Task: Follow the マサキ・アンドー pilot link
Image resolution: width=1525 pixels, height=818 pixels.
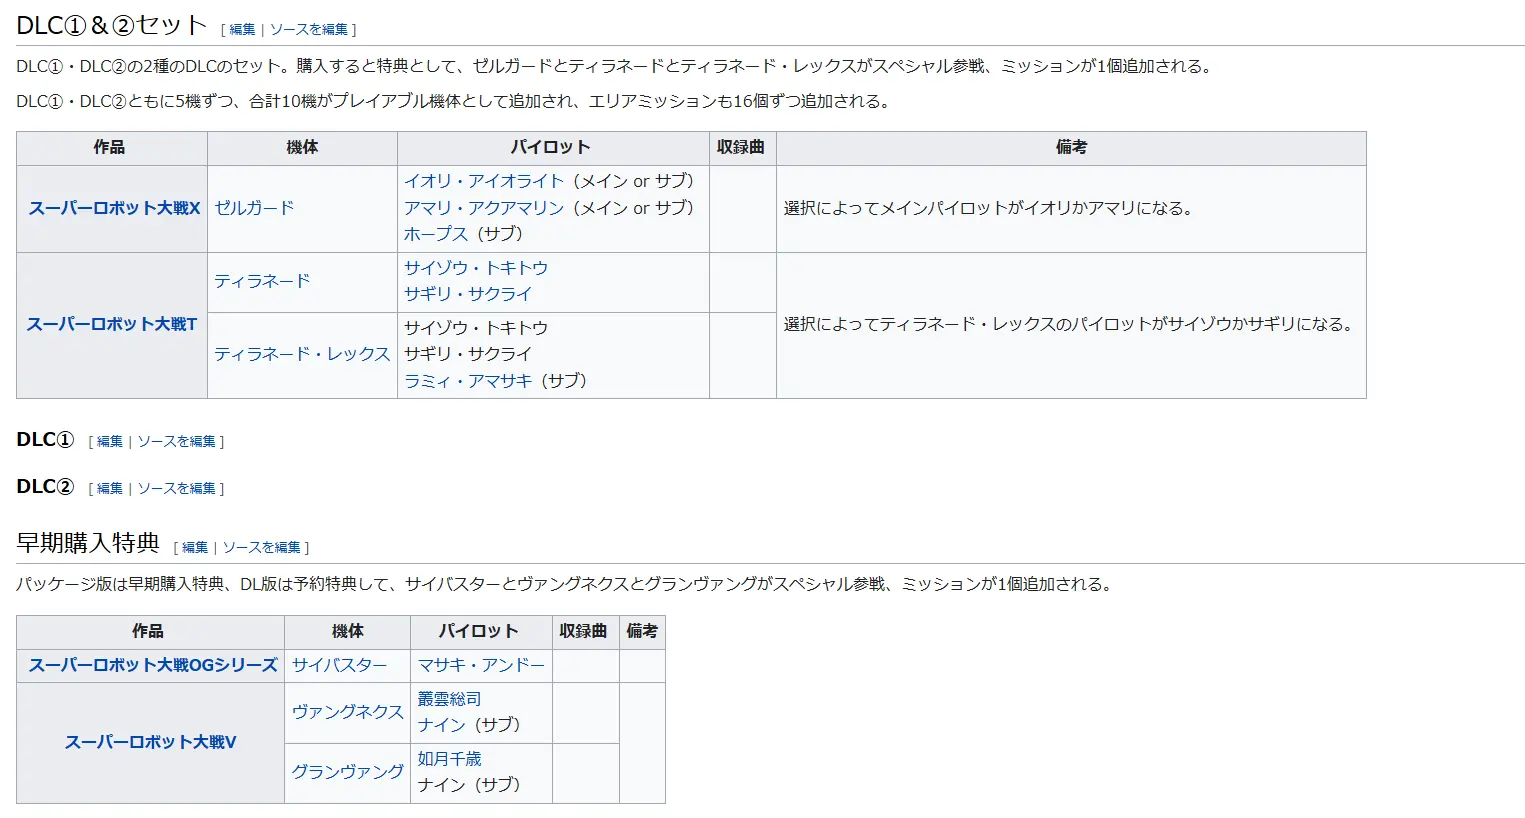Action: click(x=481, y=665)
